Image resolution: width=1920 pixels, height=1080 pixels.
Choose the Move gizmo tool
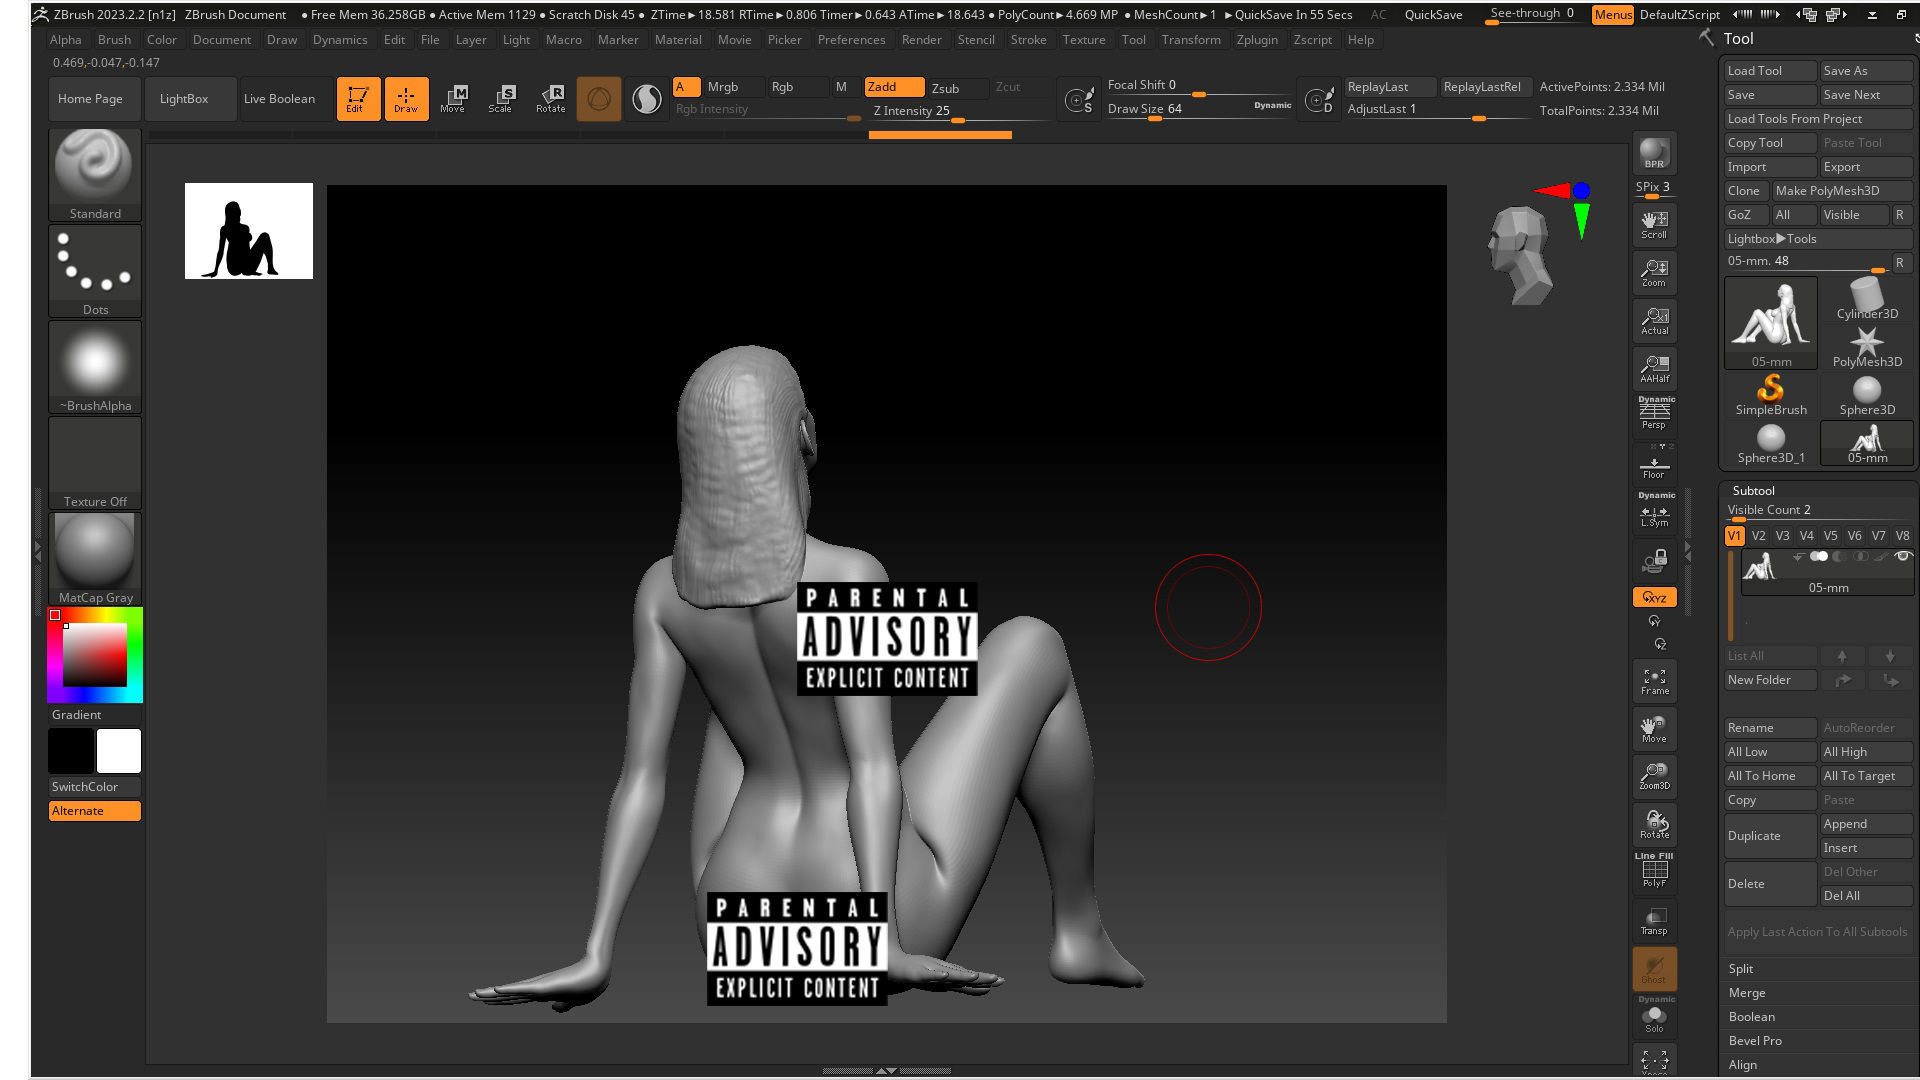[453, 98]
